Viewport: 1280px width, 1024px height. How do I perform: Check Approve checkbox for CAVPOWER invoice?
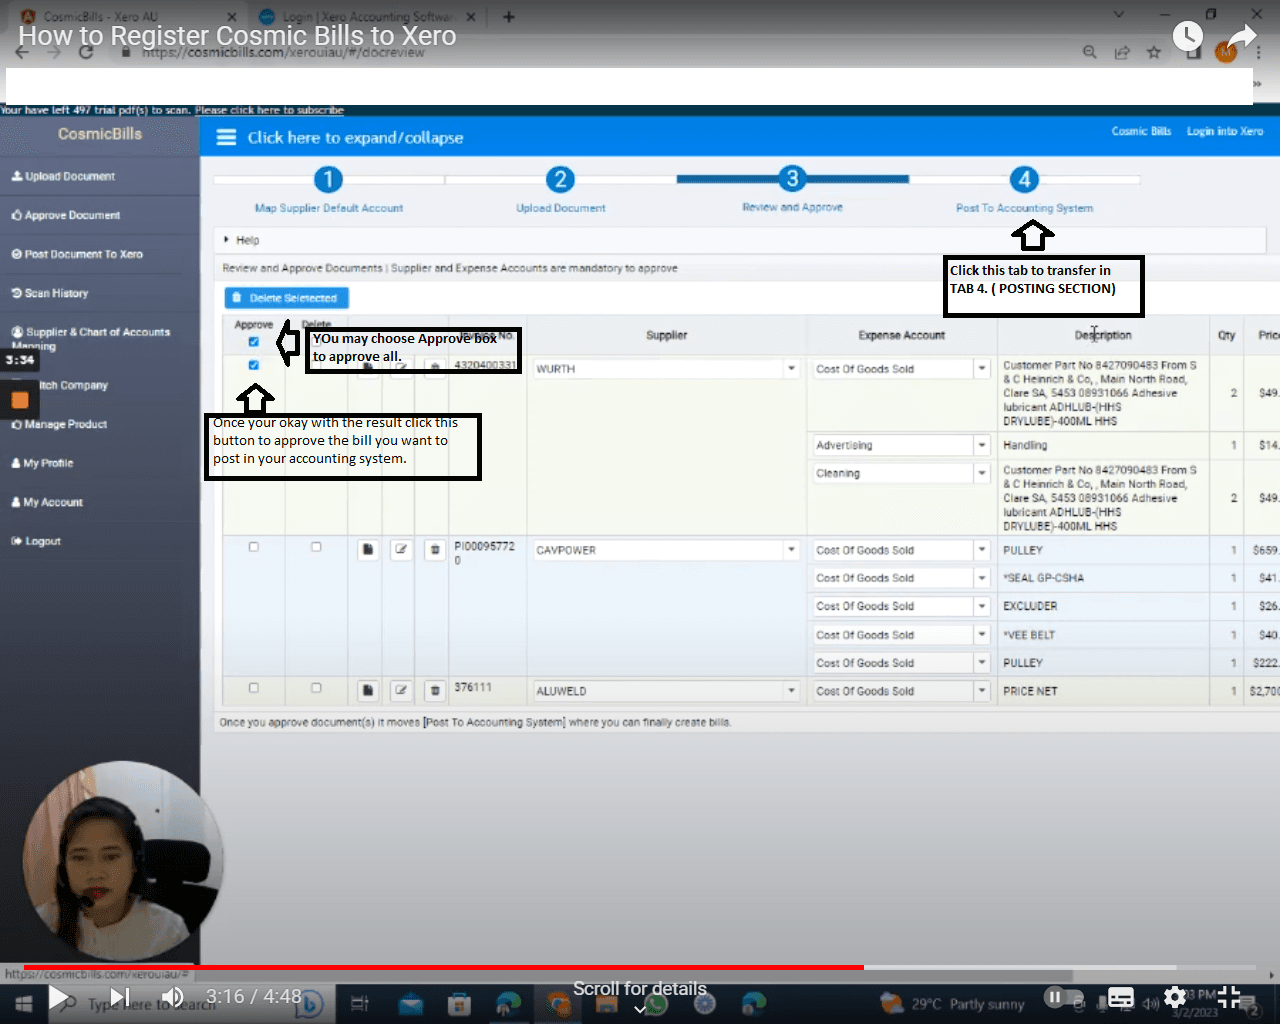[253, 547]
